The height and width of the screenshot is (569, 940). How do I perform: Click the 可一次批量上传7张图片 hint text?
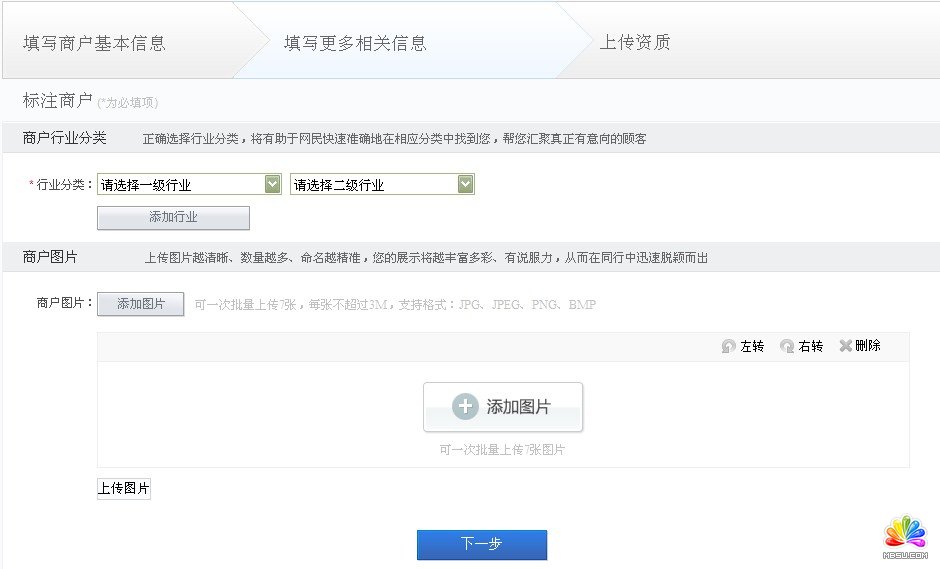click(502, 450)
